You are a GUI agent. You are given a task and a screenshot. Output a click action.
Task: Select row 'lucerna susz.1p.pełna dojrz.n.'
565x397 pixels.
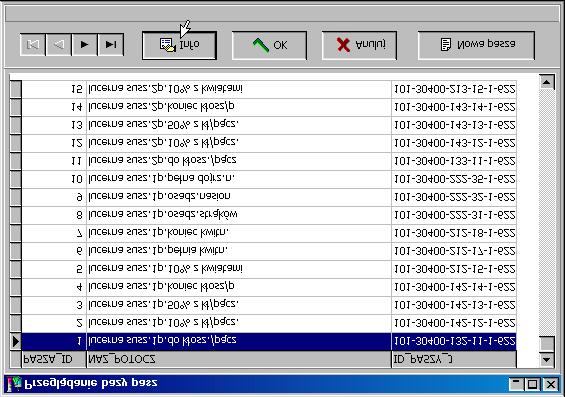[269, 179]
